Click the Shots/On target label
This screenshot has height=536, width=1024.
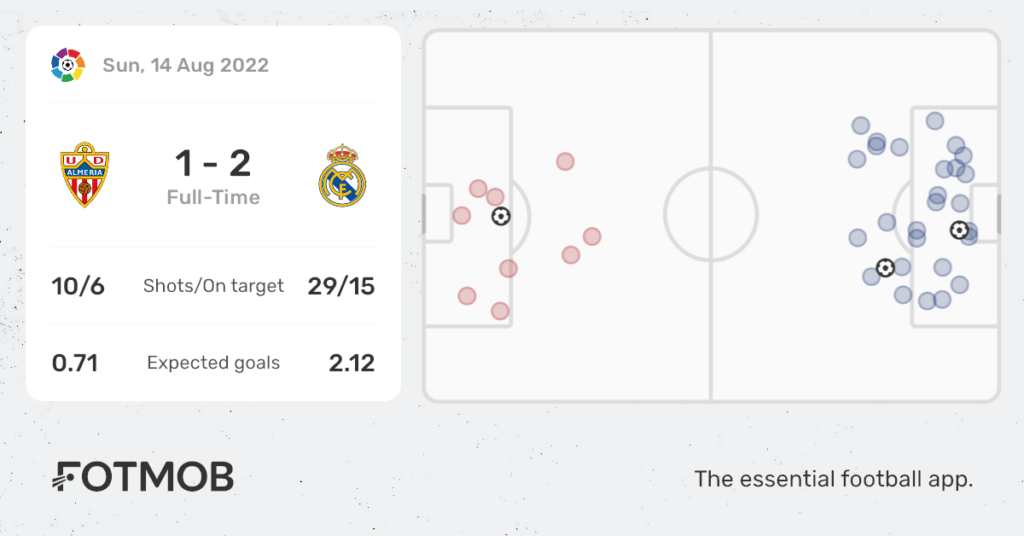214,286
